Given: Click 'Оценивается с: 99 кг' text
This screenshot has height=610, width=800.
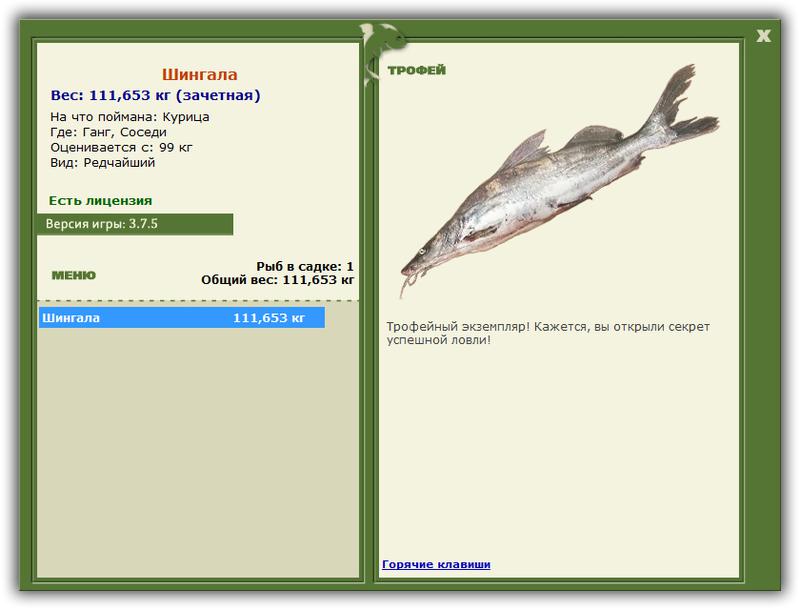Looking at the screenshot, I should tap(121, 147).
